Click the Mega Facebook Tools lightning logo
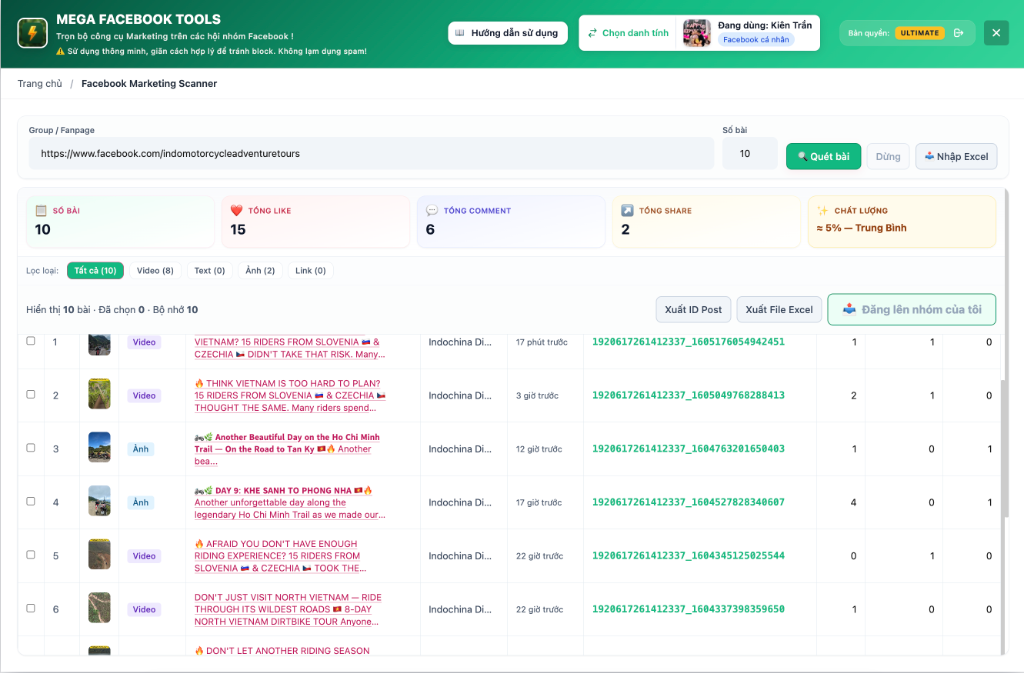The height and width of the screenshot is (673, 1024). [x=32, y=33]
